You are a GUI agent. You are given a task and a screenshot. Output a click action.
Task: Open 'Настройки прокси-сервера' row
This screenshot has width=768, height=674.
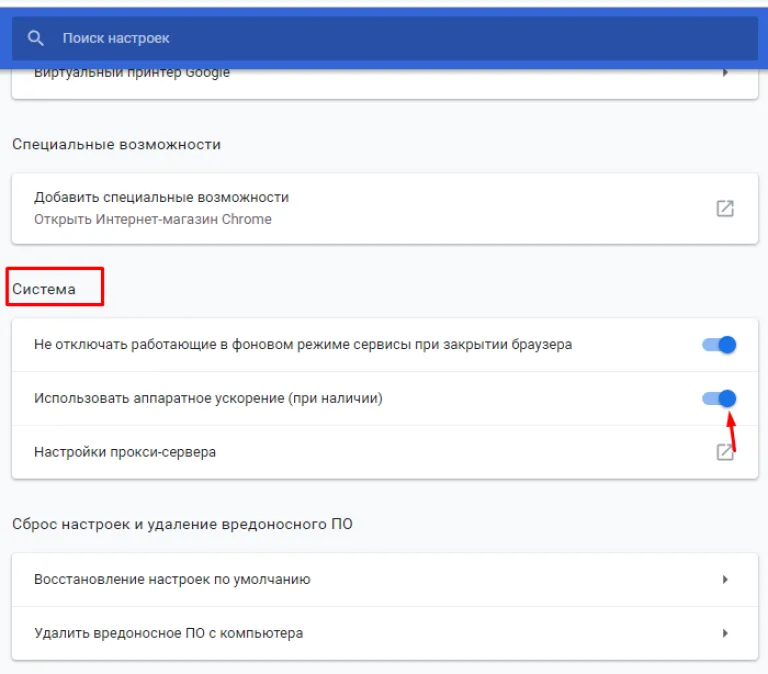point(385,452)
